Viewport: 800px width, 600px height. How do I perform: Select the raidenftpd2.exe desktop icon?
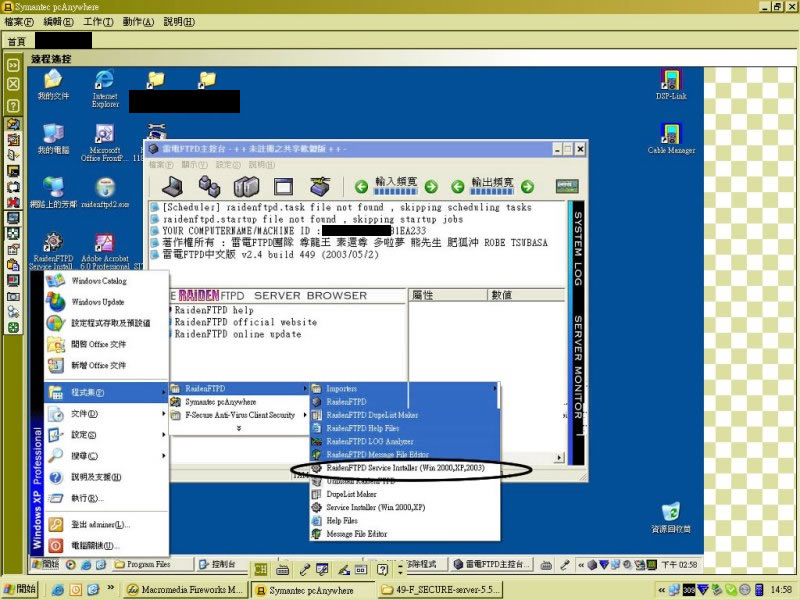point(105,193)
